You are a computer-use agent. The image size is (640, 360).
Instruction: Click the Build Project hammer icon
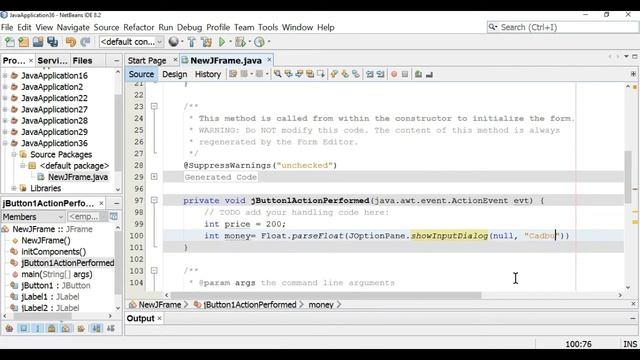[191, 42]
